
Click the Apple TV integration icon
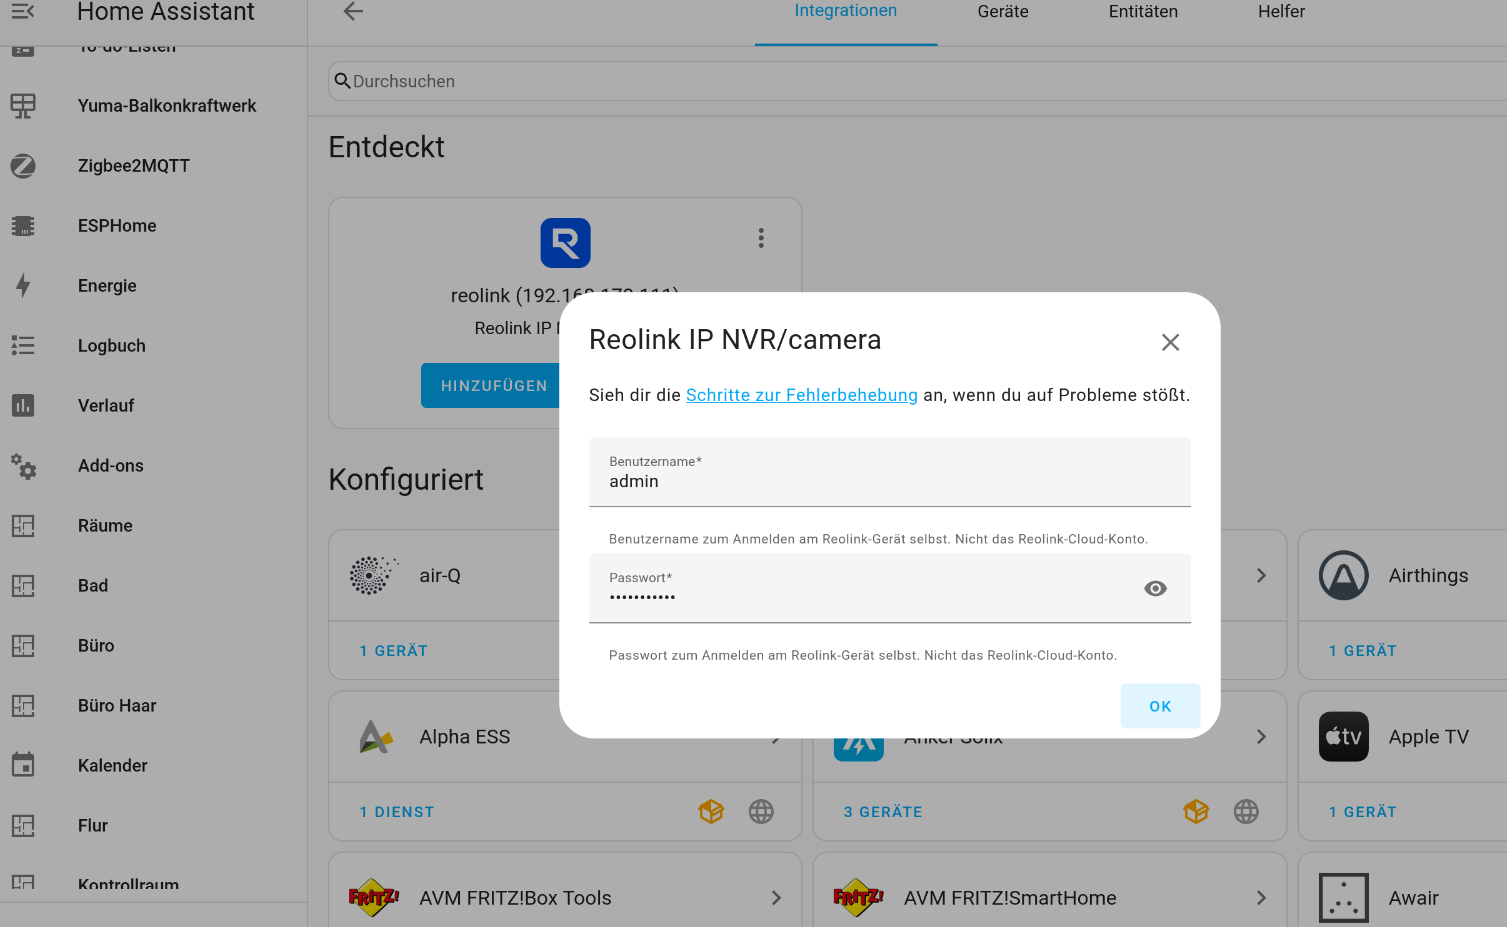pos(1343,737)
